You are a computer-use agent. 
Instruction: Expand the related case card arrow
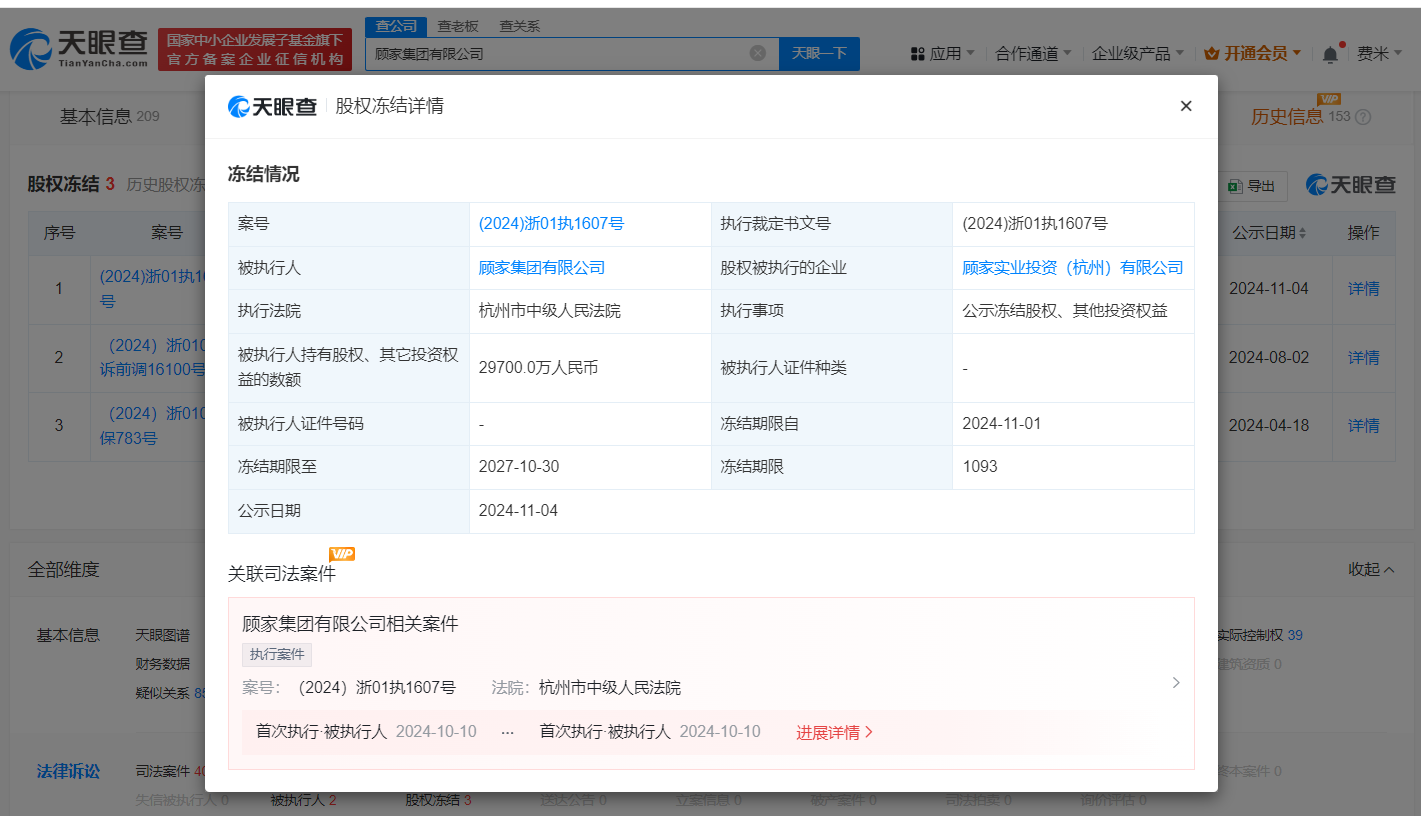point(1176,683)
